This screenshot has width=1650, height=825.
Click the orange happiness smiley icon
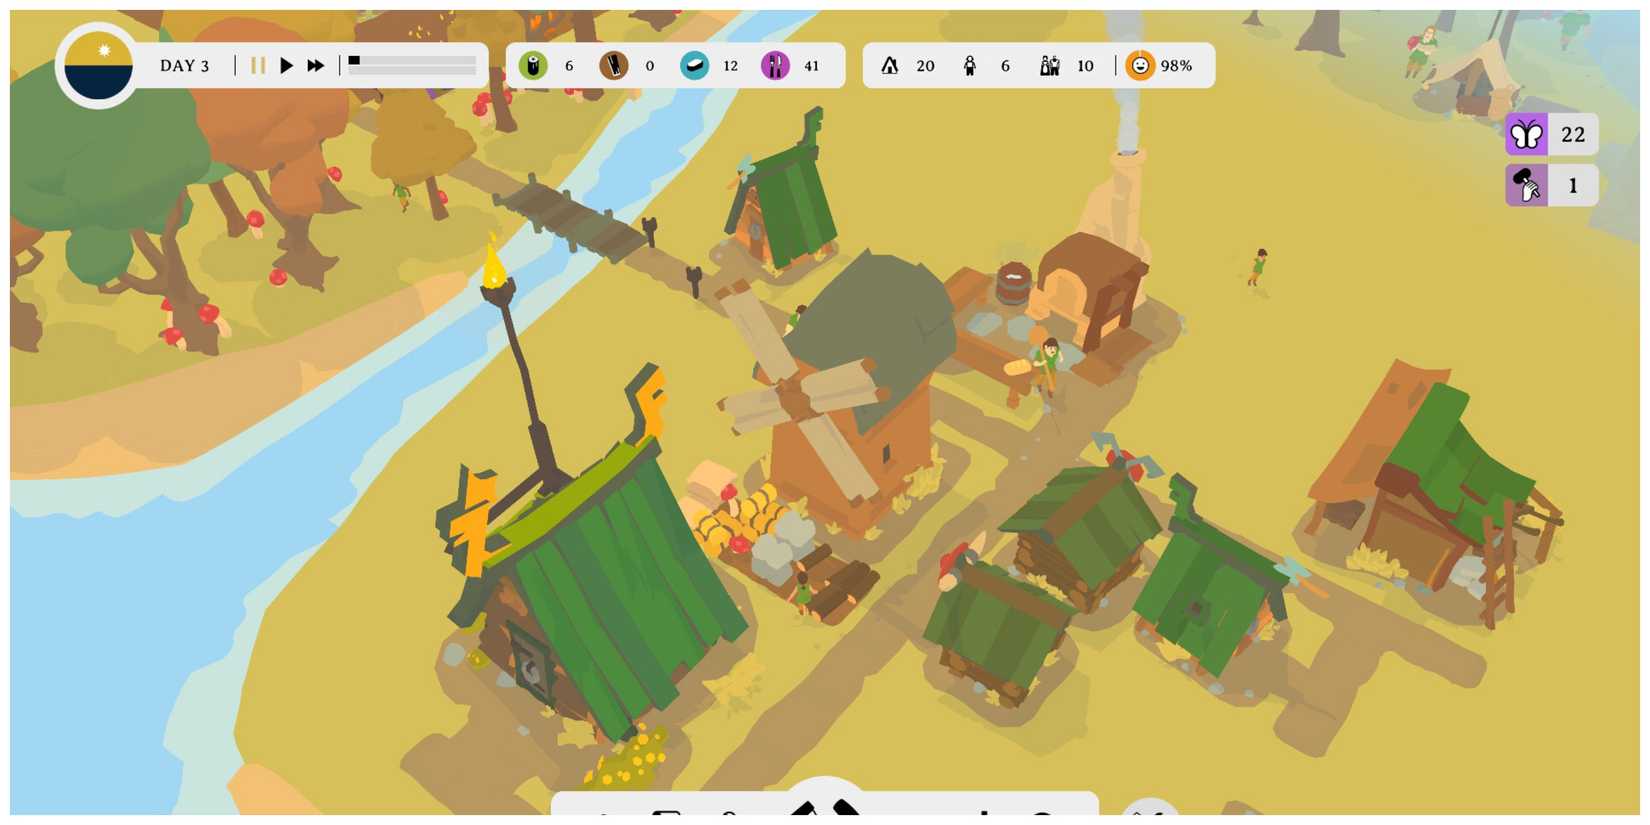pos(1139,66)
